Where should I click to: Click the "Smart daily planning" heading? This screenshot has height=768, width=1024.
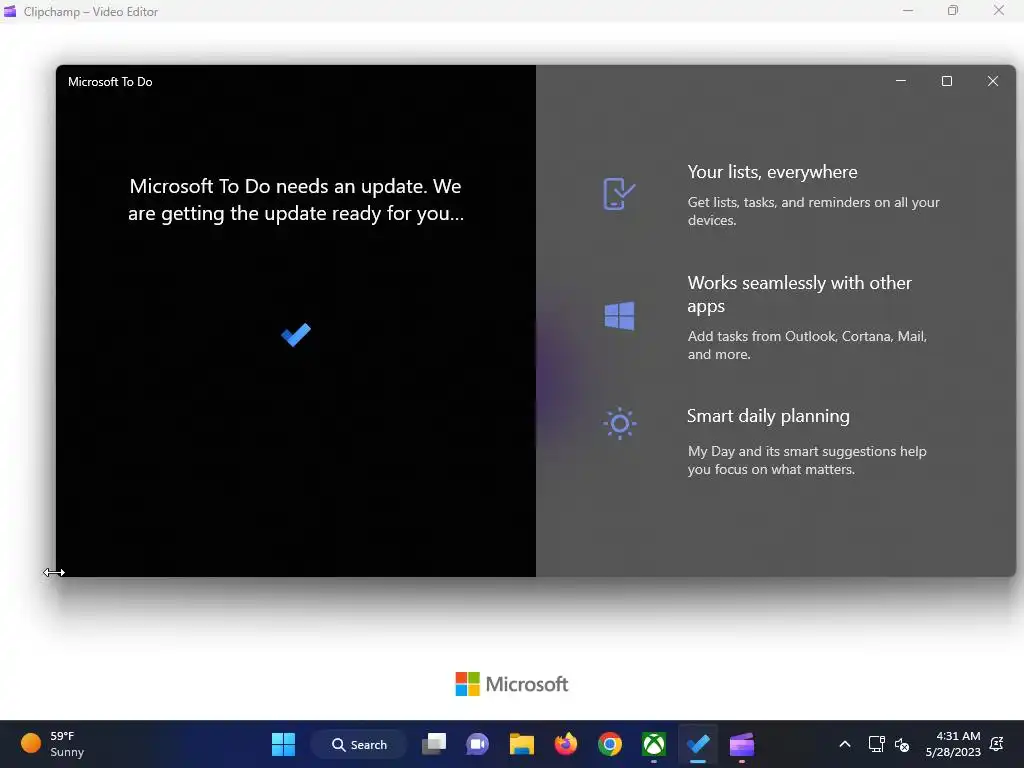(768, 416)
